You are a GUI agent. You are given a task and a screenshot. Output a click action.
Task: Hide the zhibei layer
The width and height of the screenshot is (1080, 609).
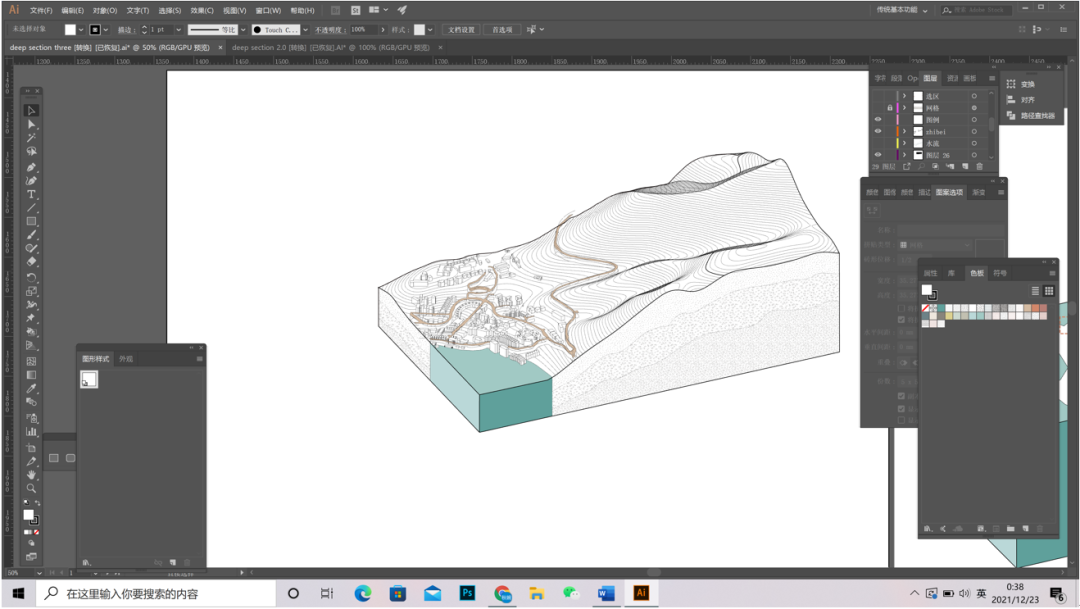tap(878, 131)
